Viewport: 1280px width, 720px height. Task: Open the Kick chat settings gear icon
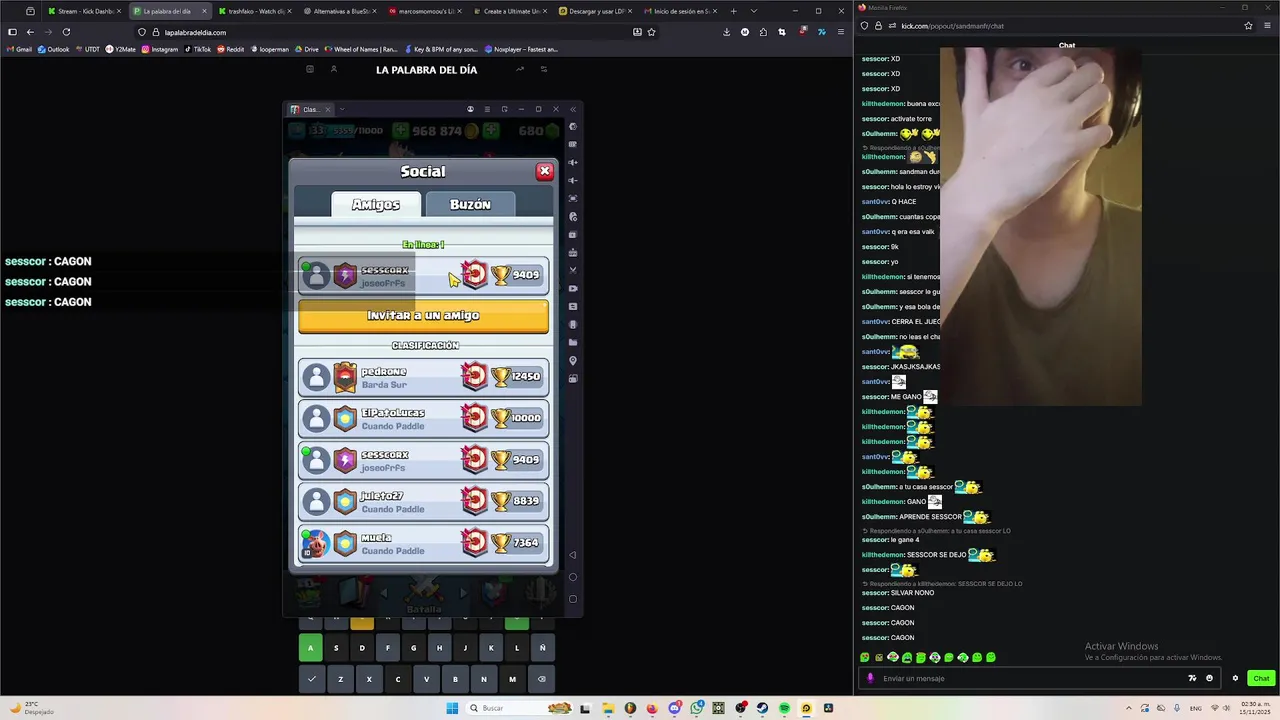1235,678
